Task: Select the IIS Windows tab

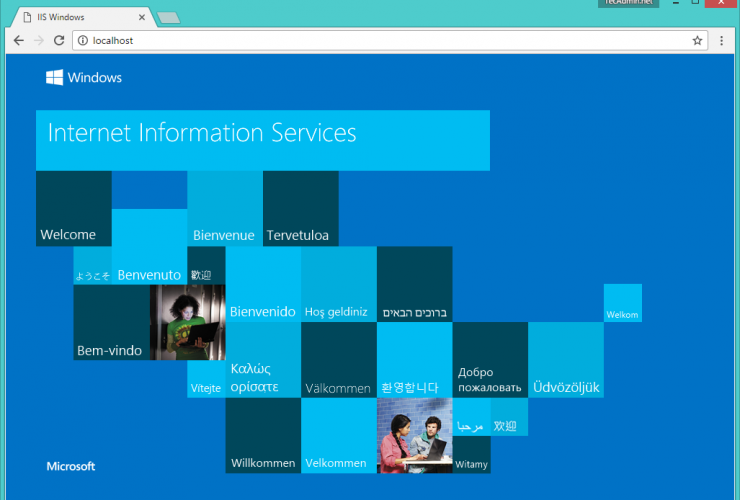Action: [x=75, y=17]
